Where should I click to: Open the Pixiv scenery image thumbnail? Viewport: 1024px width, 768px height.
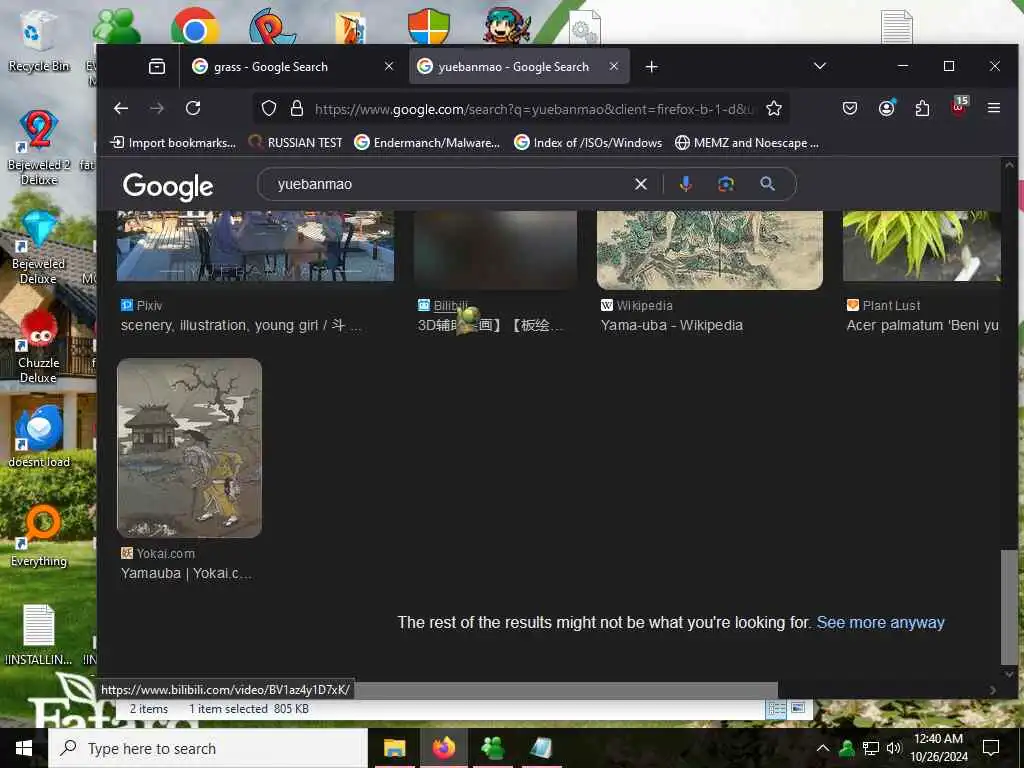click(x=255, y=246)
